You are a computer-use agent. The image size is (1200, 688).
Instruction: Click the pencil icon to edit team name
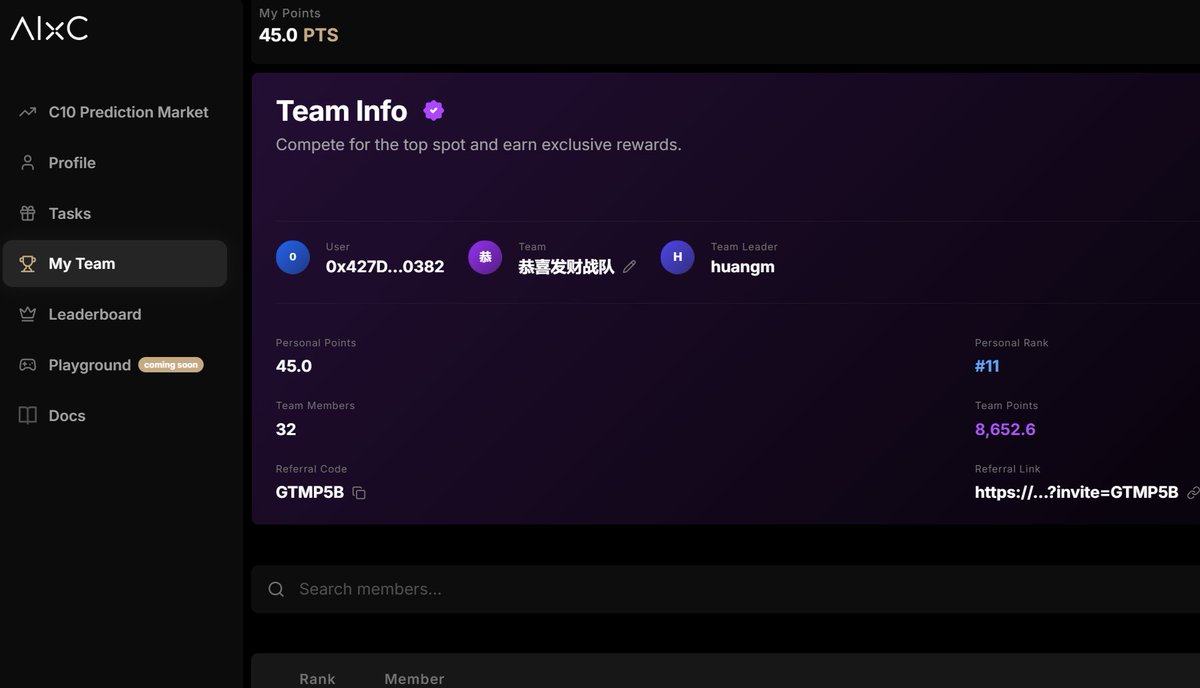[629, 267]
